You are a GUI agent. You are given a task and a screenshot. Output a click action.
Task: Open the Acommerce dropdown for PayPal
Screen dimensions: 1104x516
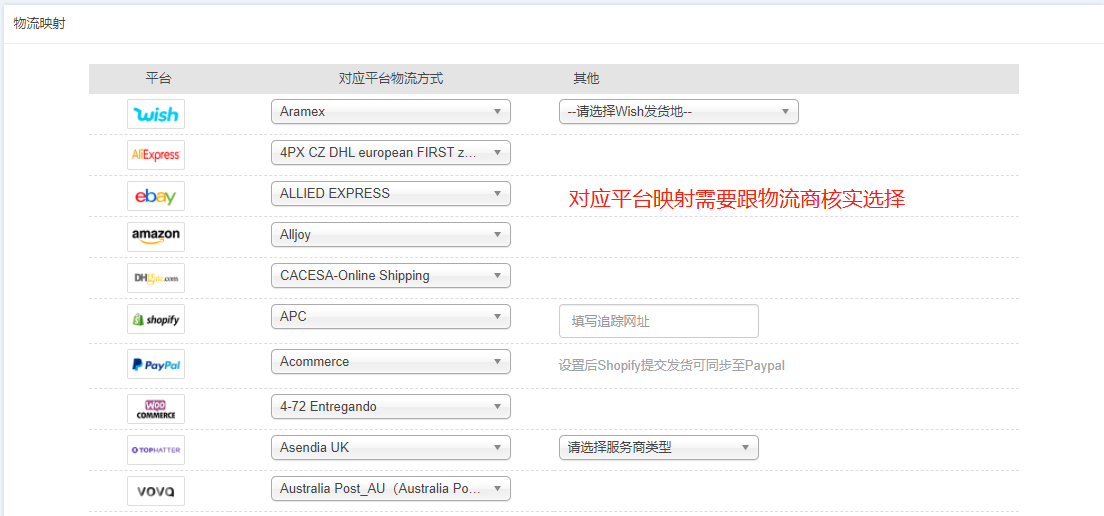coord(391,361)
